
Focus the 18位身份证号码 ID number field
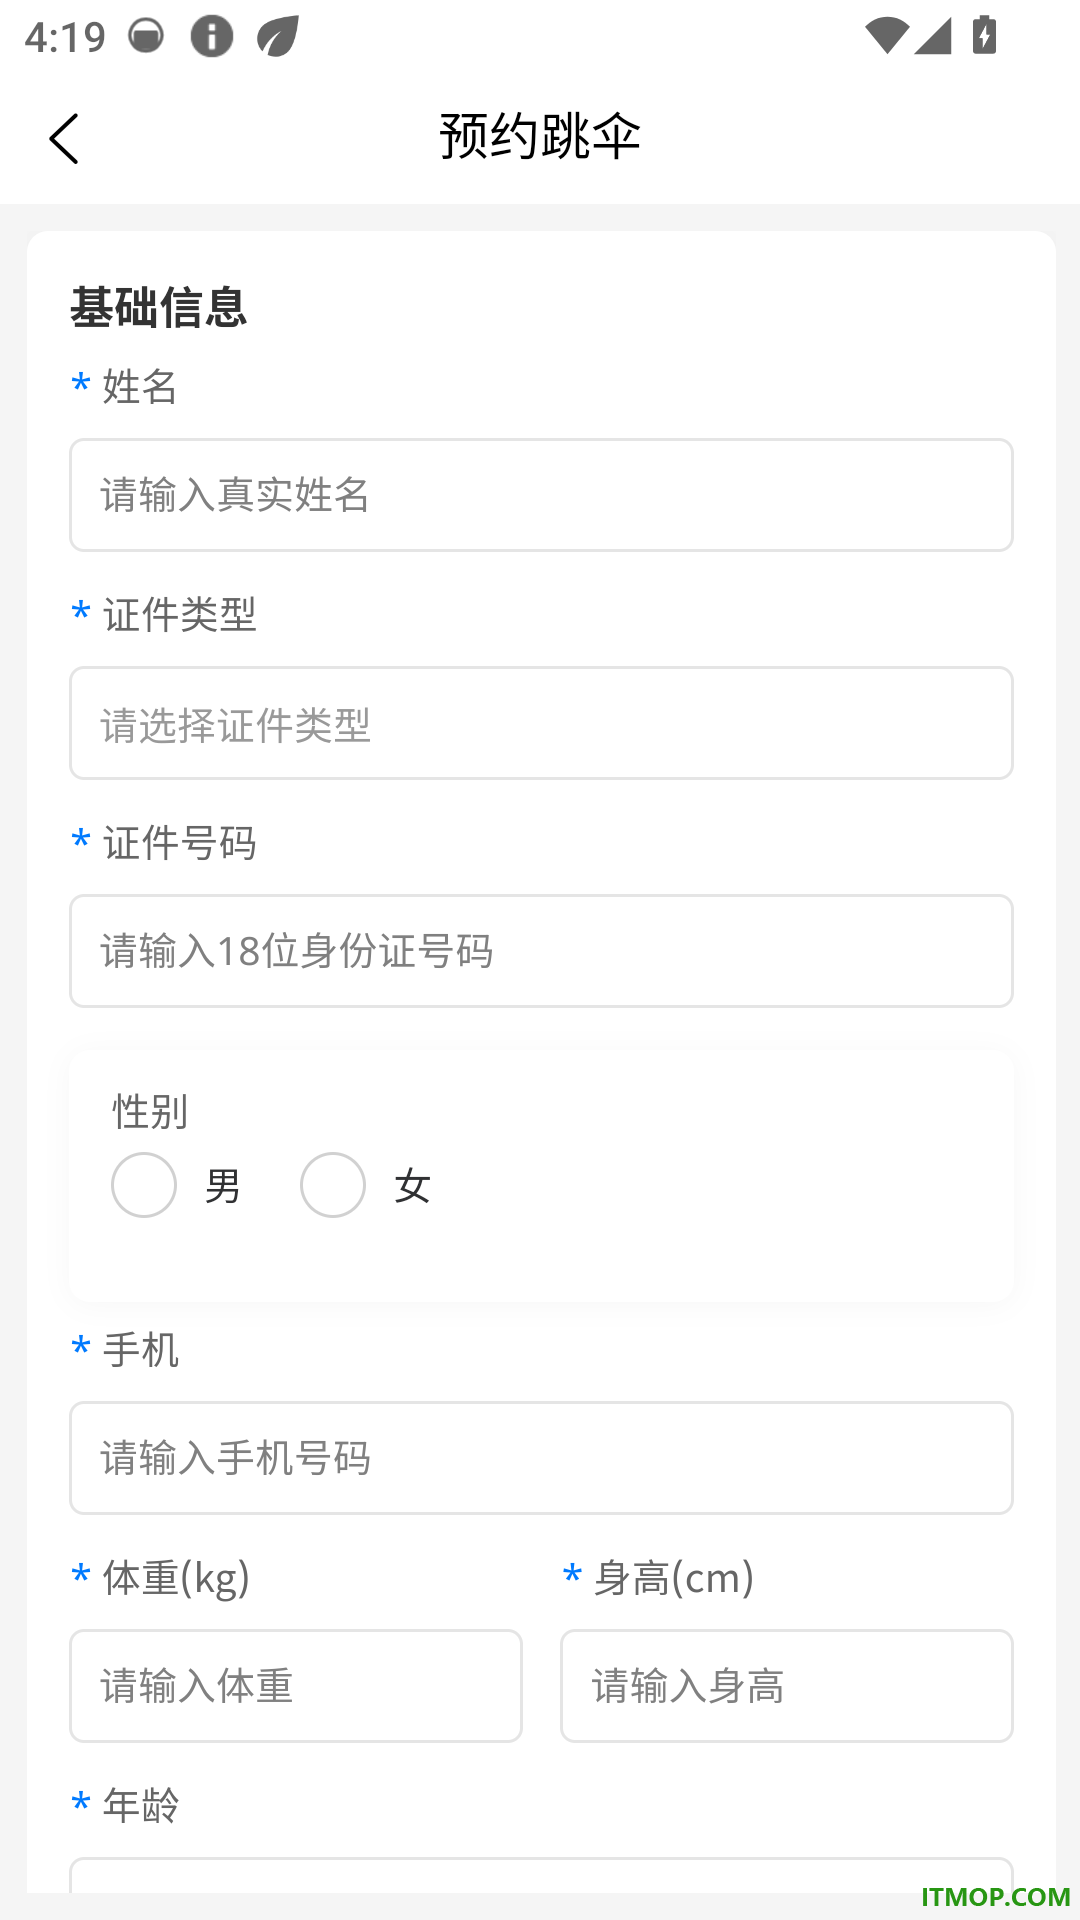(x=541, y=951)
